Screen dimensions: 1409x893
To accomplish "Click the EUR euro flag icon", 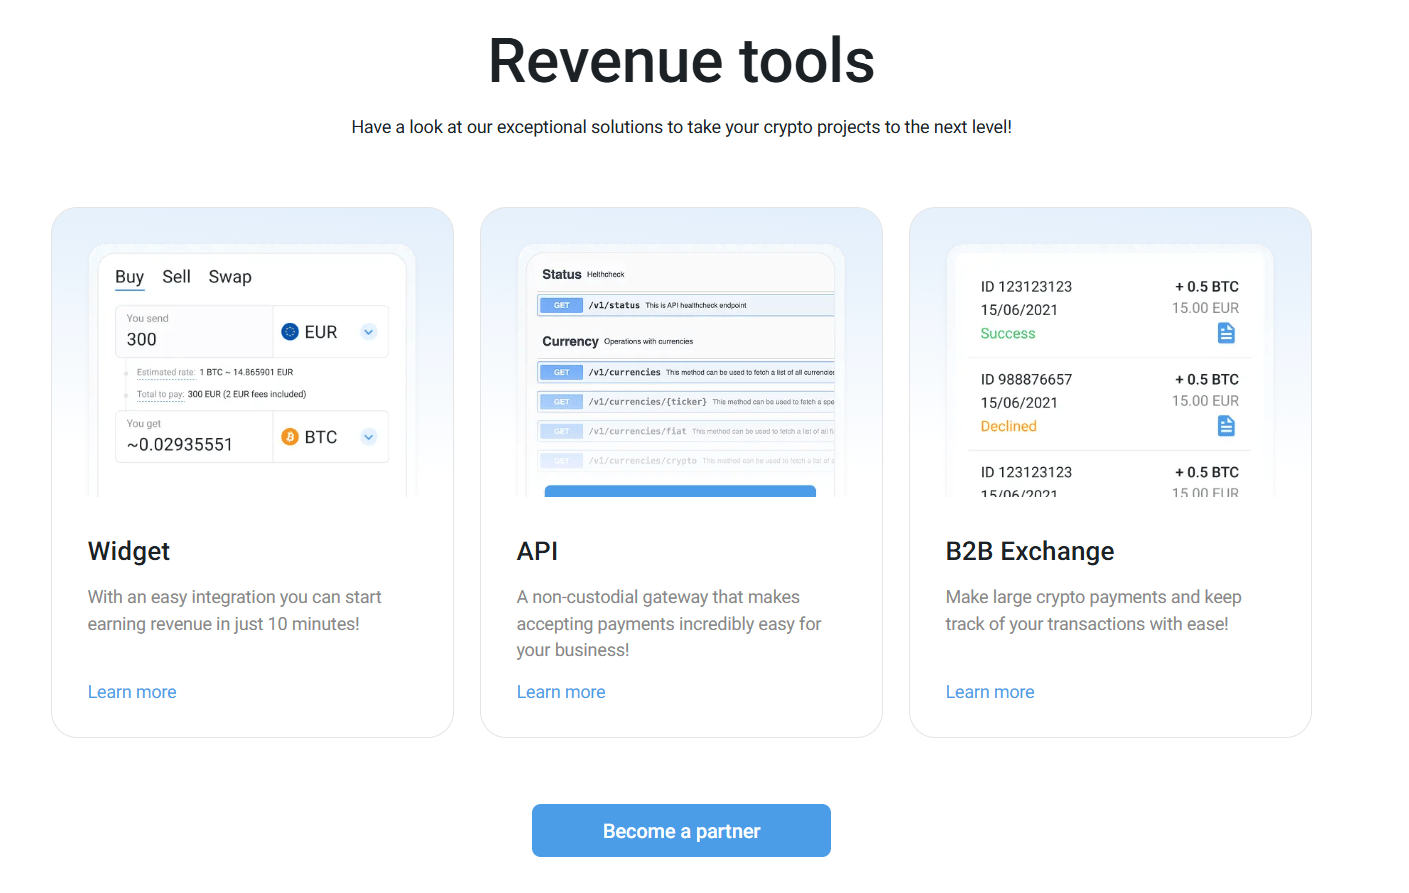I will point(290,332).
